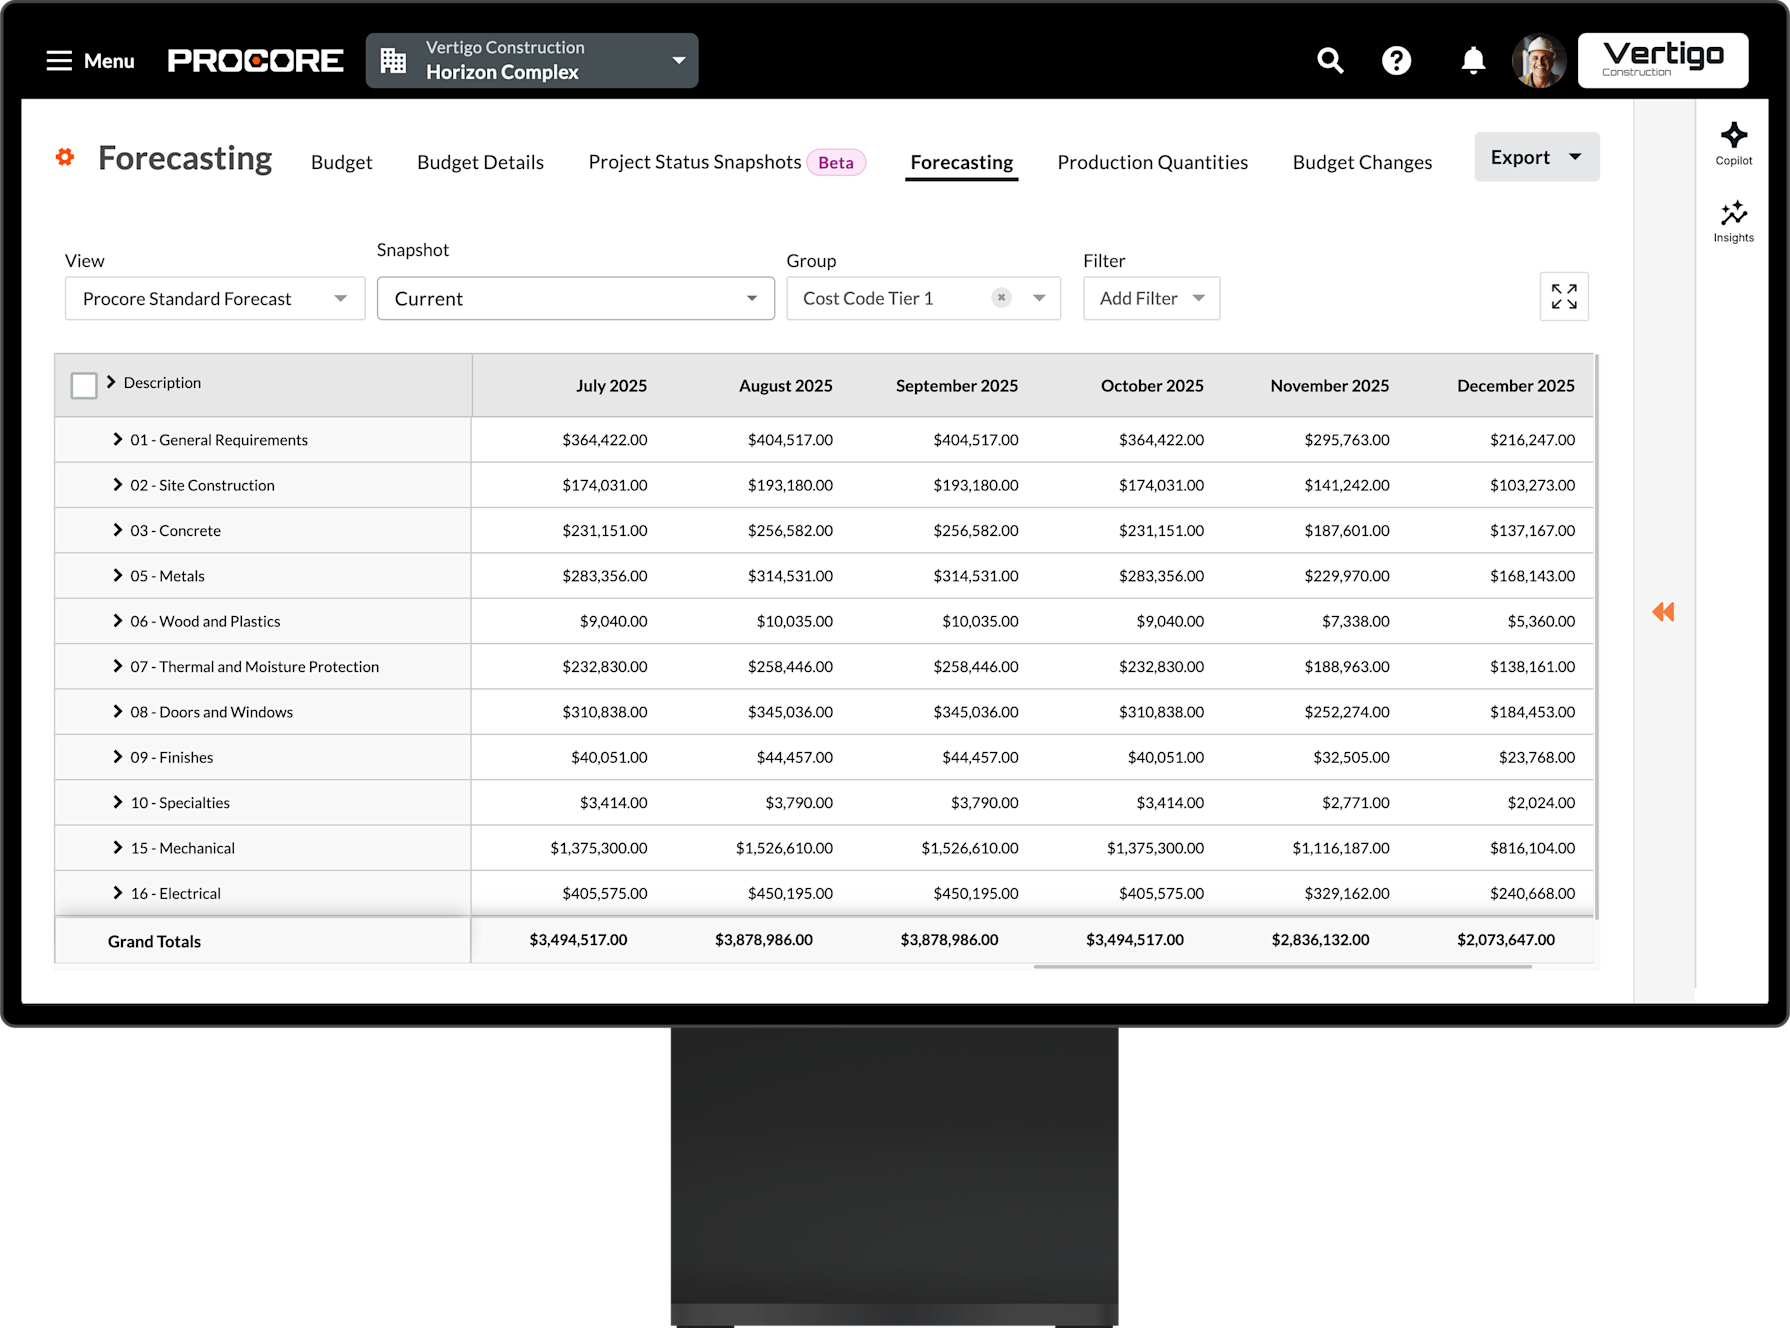Clear the Cost Code Tier 1 group filter
1790x1328 pixels.
point(1000,297)
